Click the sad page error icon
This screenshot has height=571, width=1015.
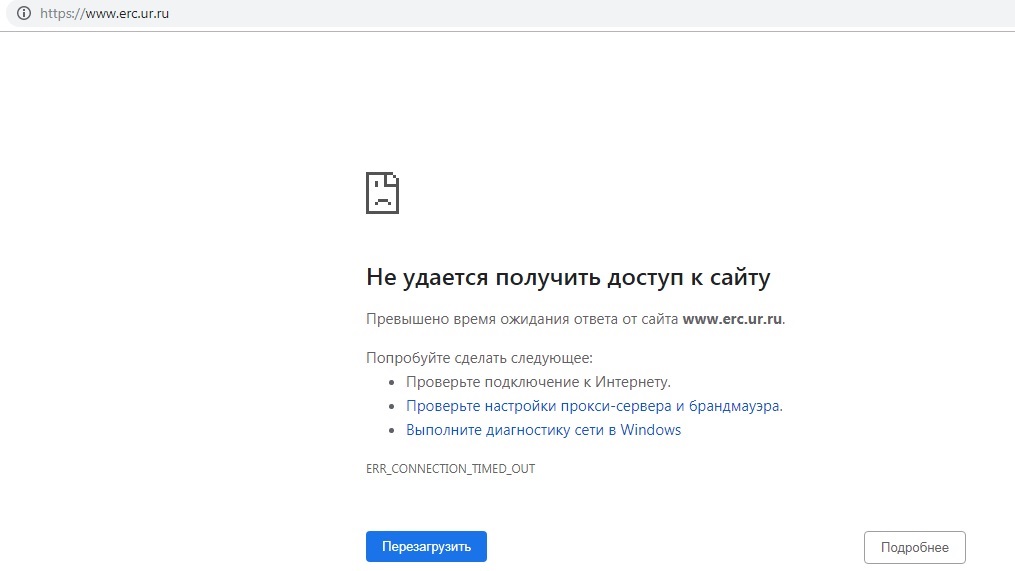point(382,192)
